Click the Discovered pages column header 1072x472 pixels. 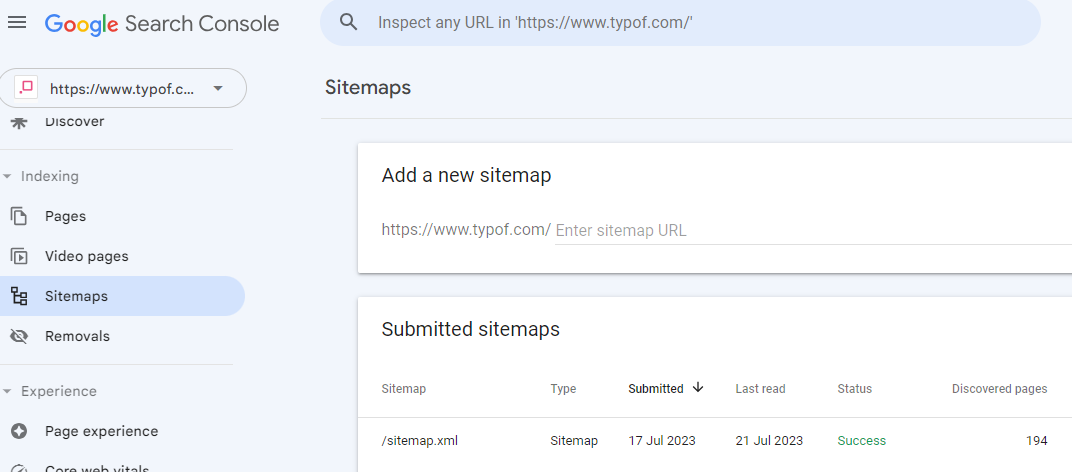click(x=1000, y=389)
